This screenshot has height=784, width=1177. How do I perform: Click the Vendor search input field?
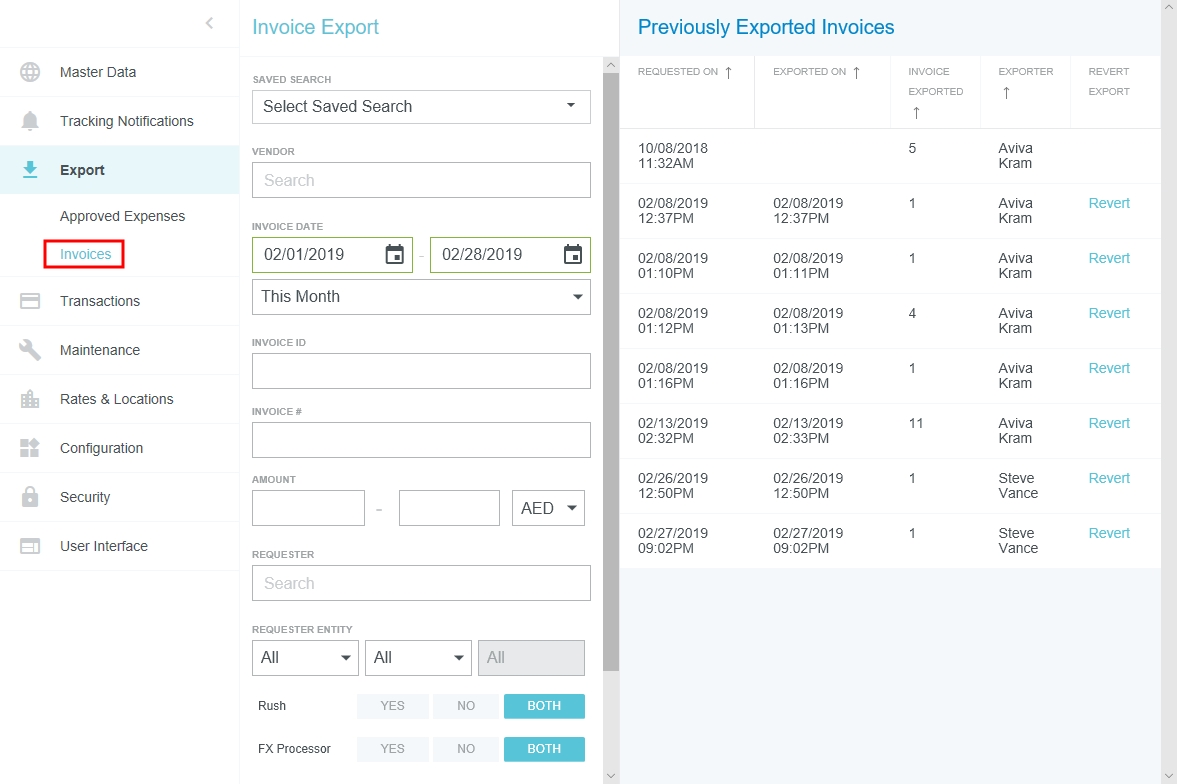421,180
